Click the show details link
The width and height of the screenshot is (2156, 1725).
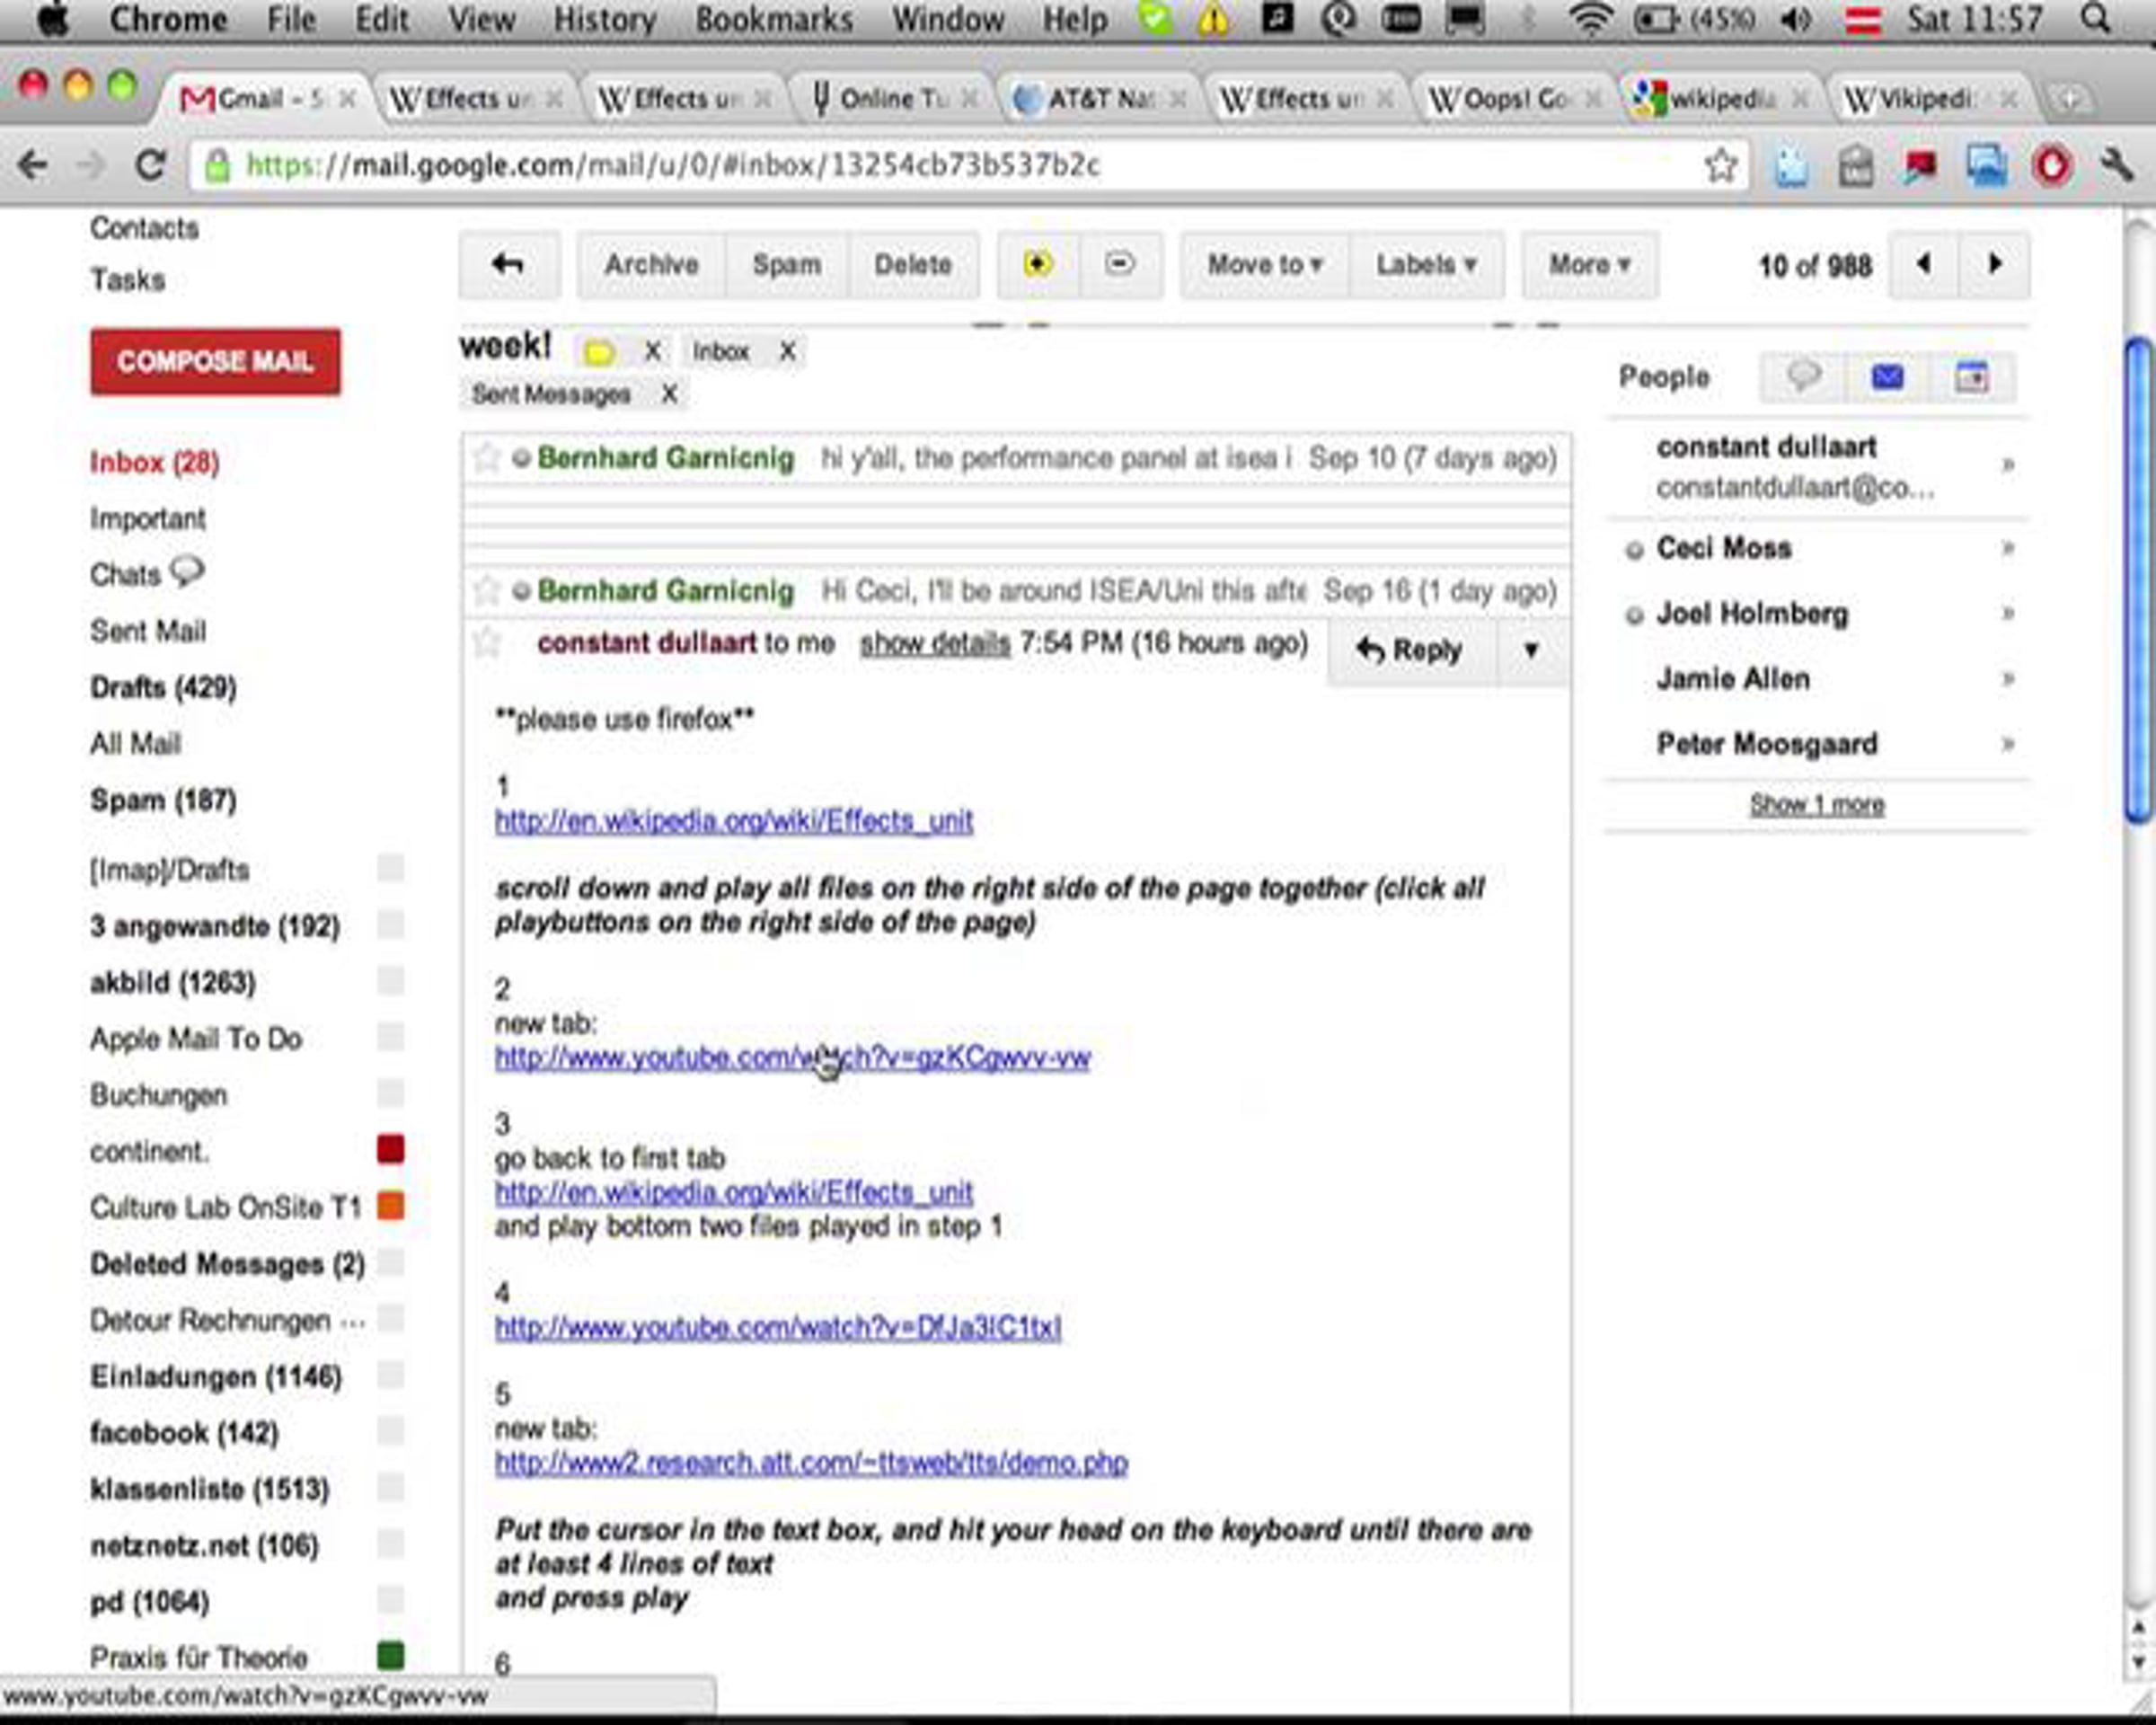click(935, 643)
